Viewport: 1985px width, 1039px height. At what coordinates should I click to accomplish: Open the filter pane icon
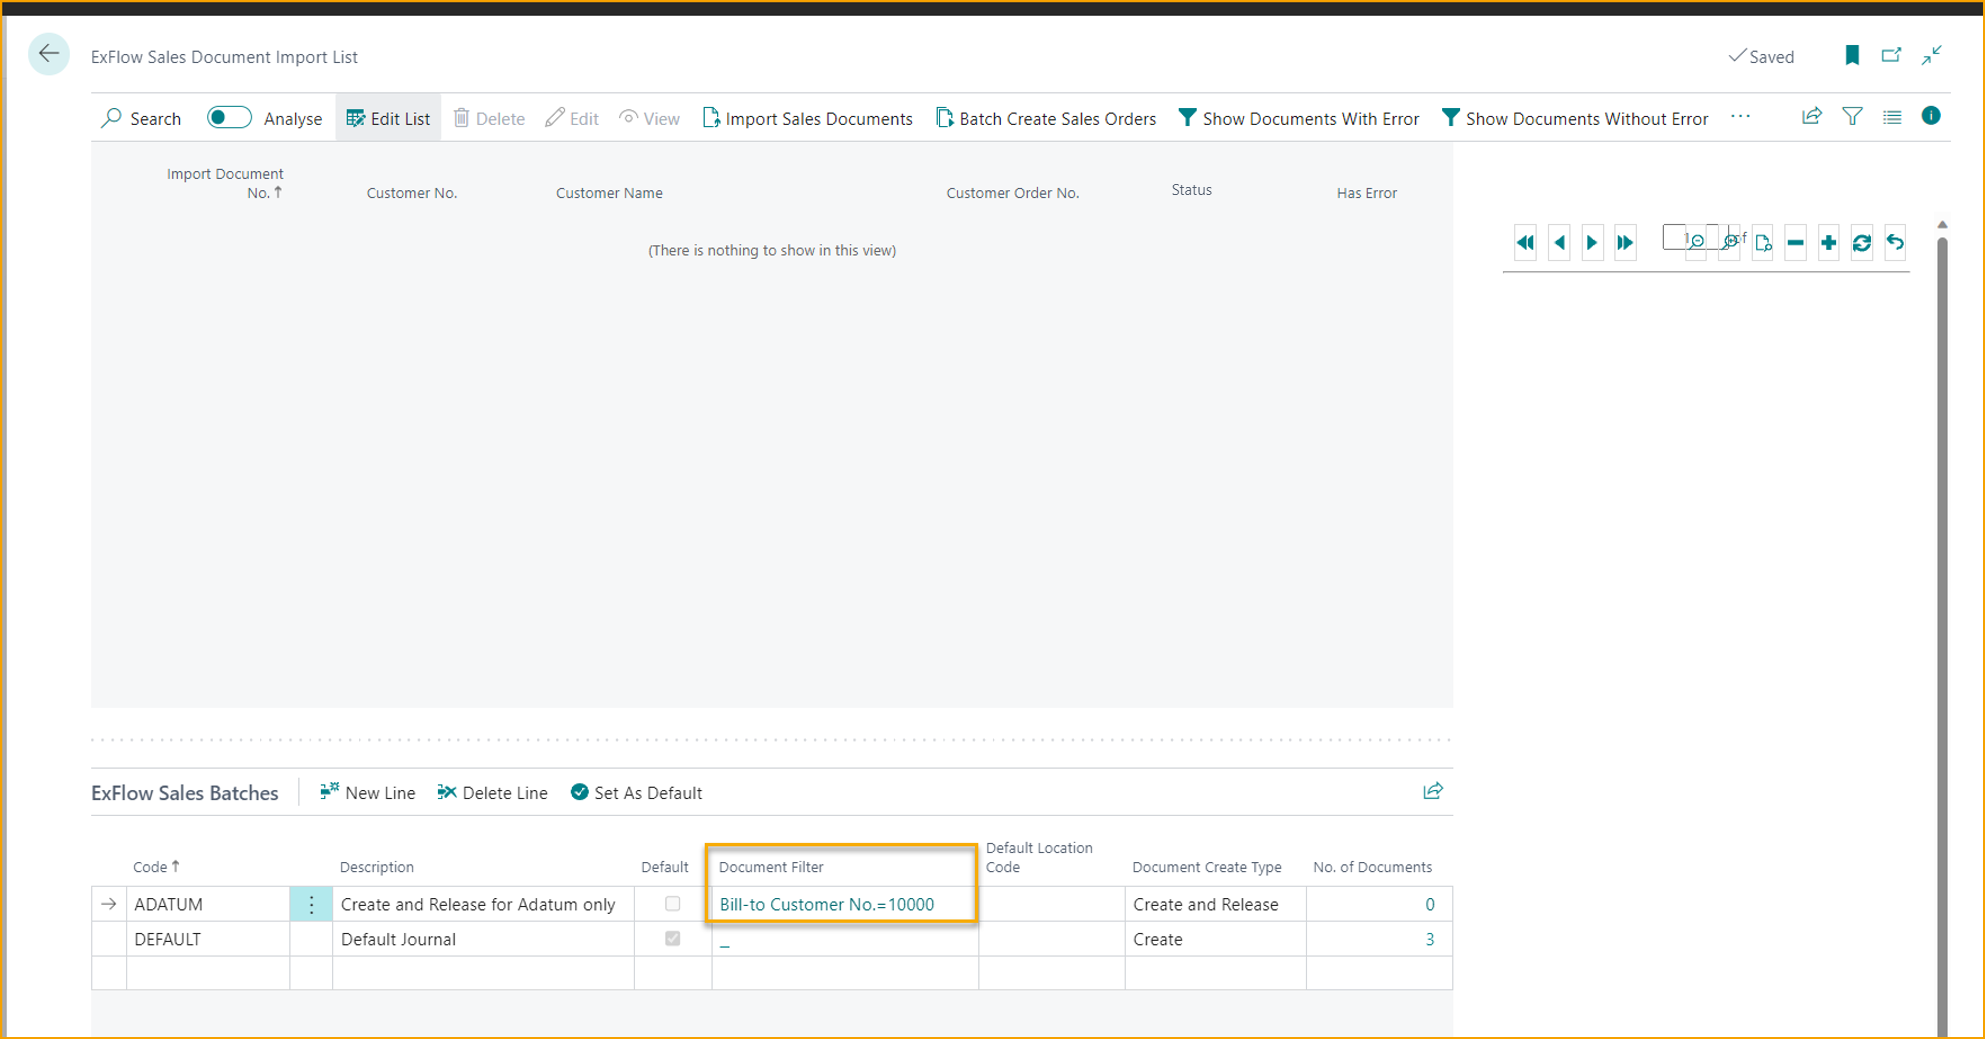[x=1852, y=117]
